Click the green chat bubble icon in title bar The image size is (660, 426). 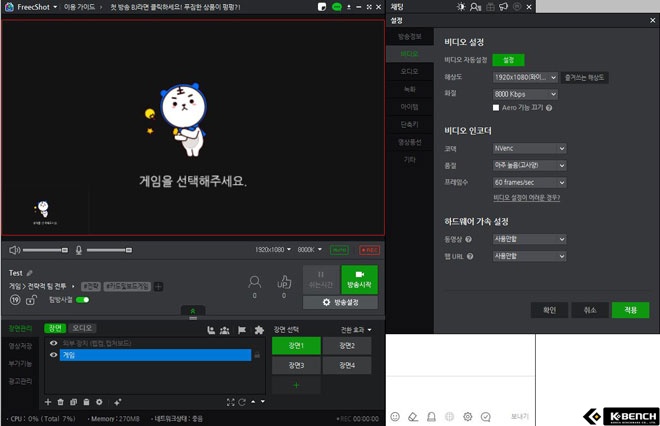pos(337,7)
